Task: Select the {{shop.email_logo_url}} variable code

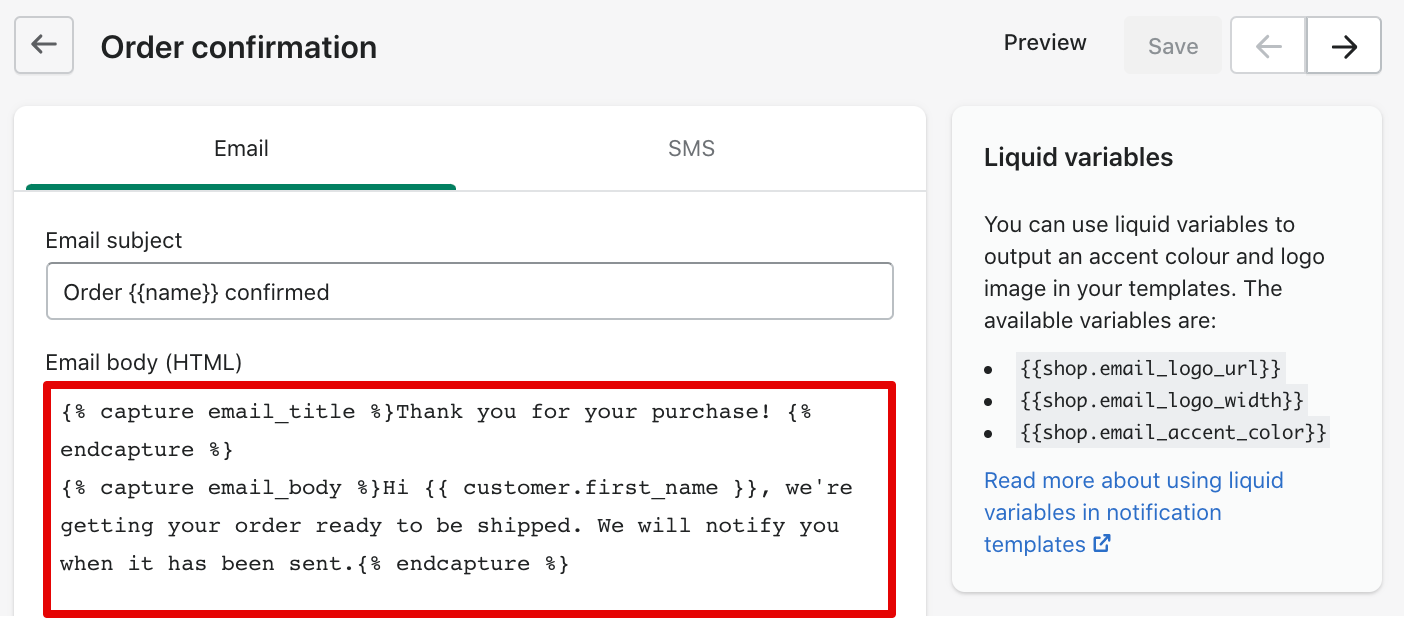Action: [x=1150, y=368]
